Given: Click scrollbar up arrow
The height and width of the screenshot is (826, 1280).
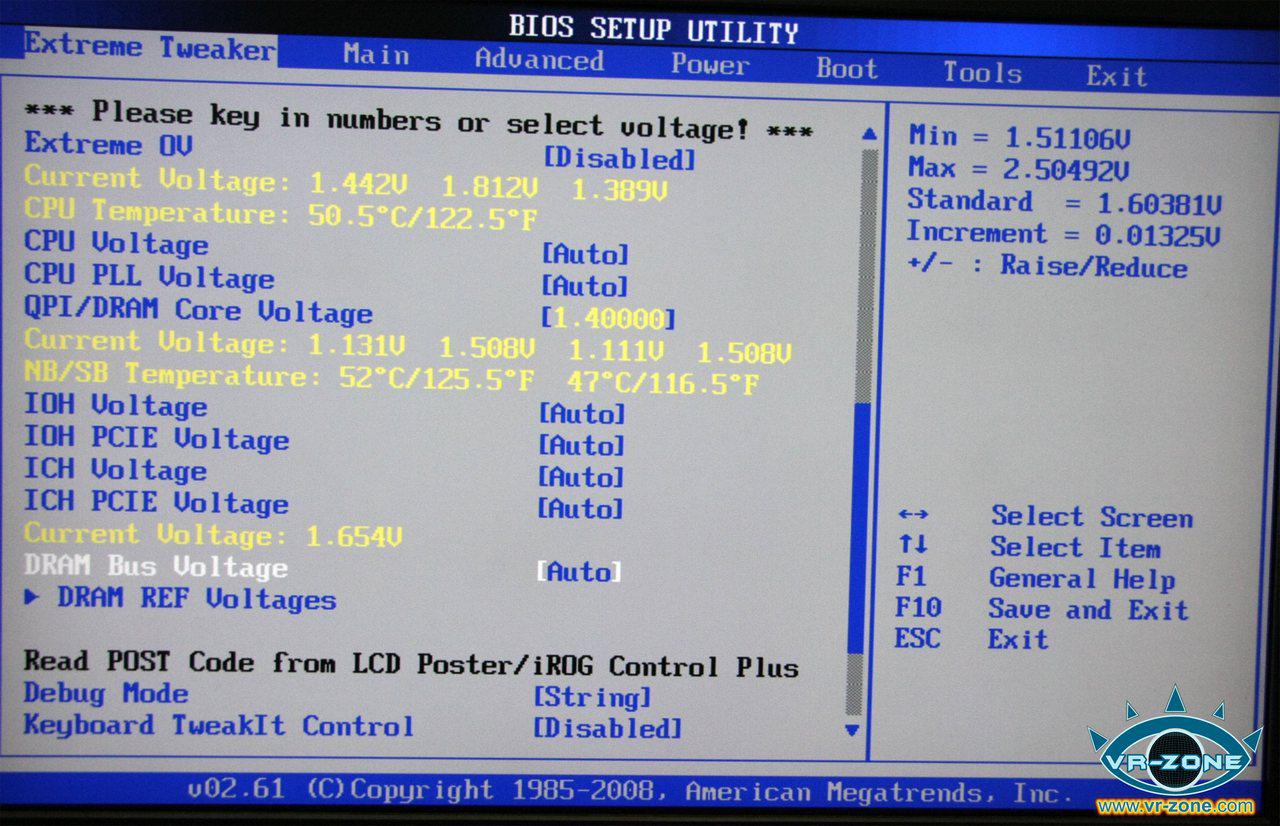Looking at the screenshot, I should coord(869,135).
